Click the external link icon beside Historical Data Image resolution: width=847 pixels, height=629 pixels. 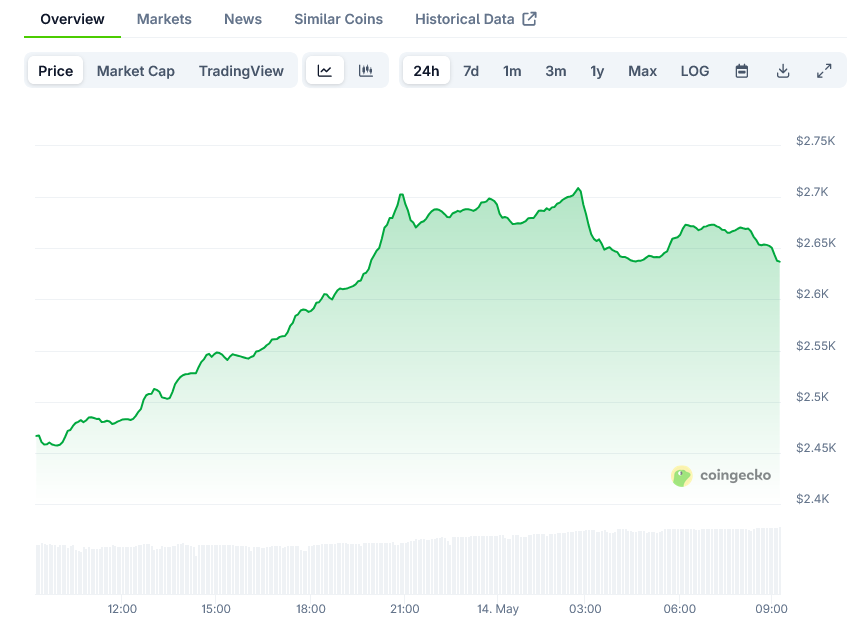pyautogui.click(x=530, y=19)
